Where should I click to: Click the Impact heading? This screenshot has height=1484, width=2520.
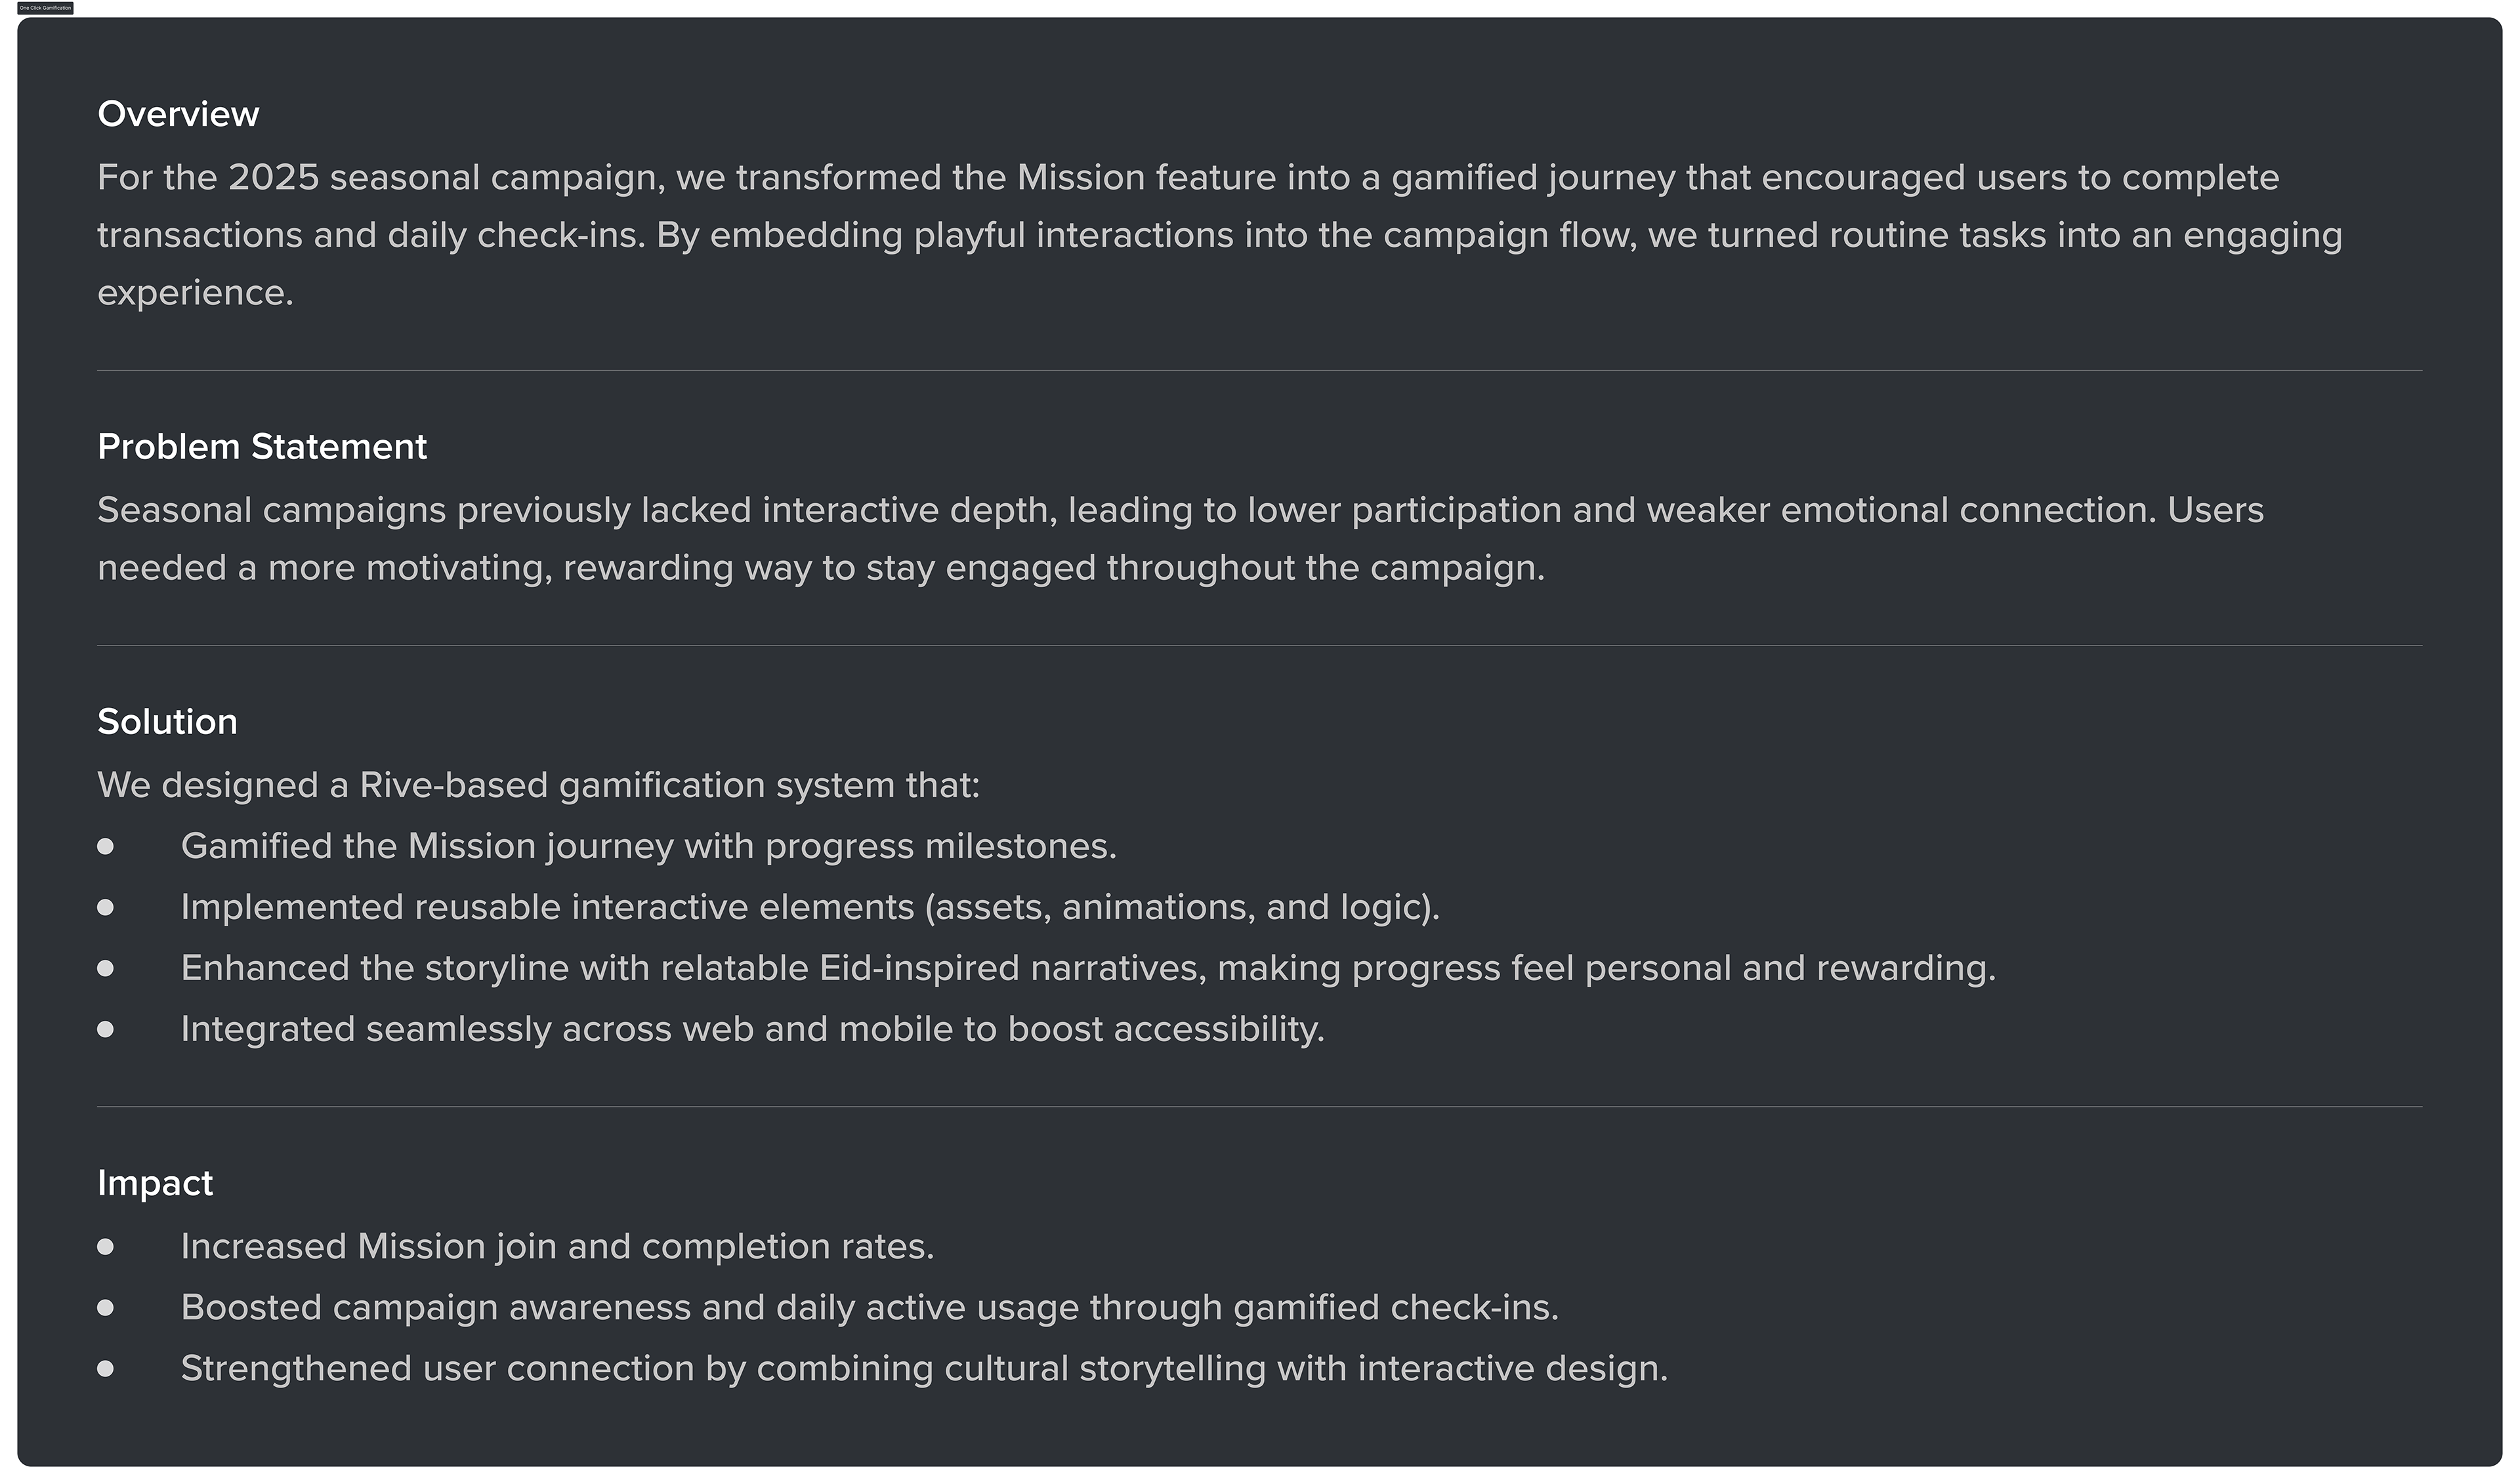(x=155, y=1183)
